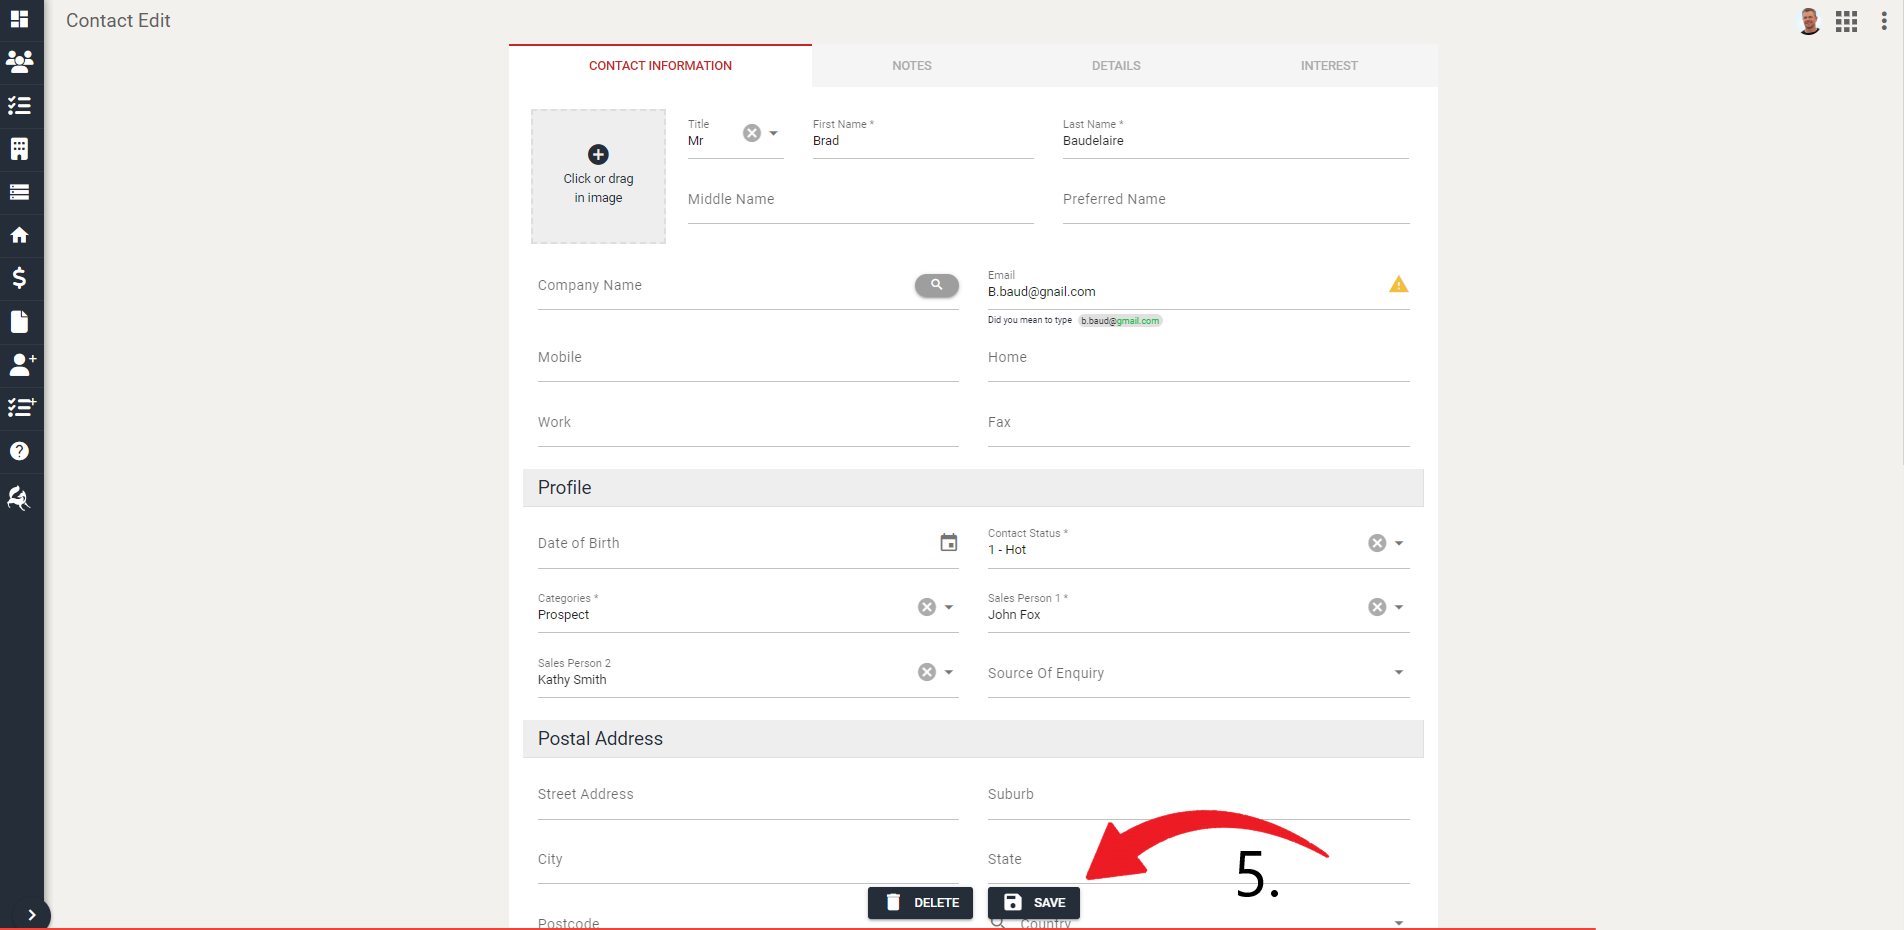Open the Sales dollar icon in sidebar
Viewport: 1904px width, 930px height.
tap(20, 278)
